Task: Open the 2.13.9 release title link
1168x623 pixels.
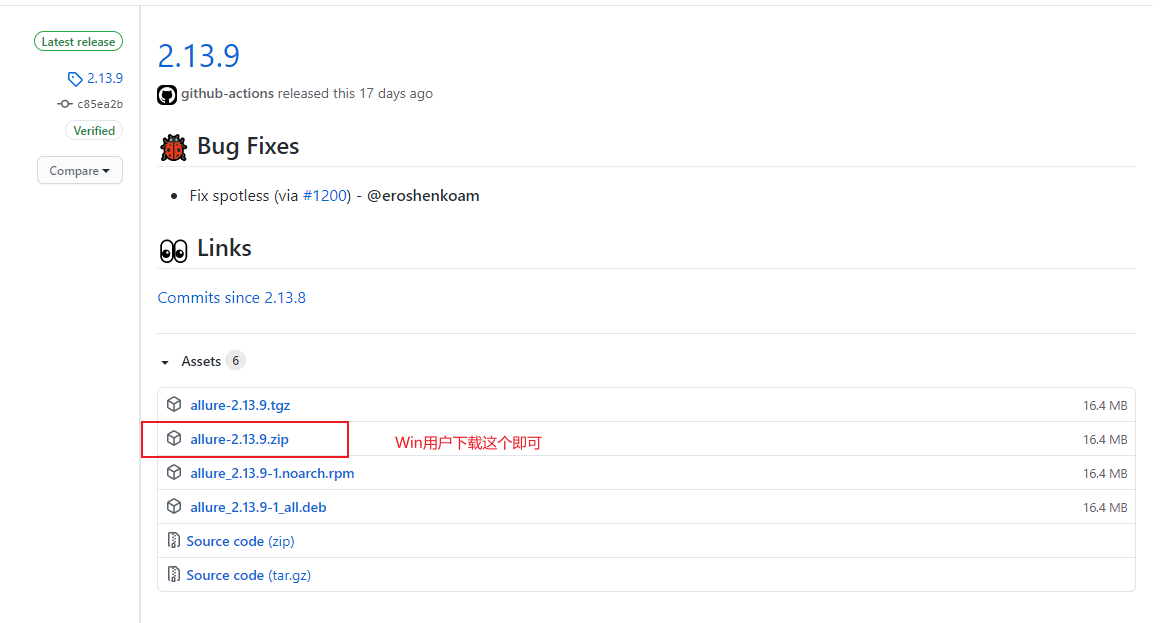Action: pos(199,56)
